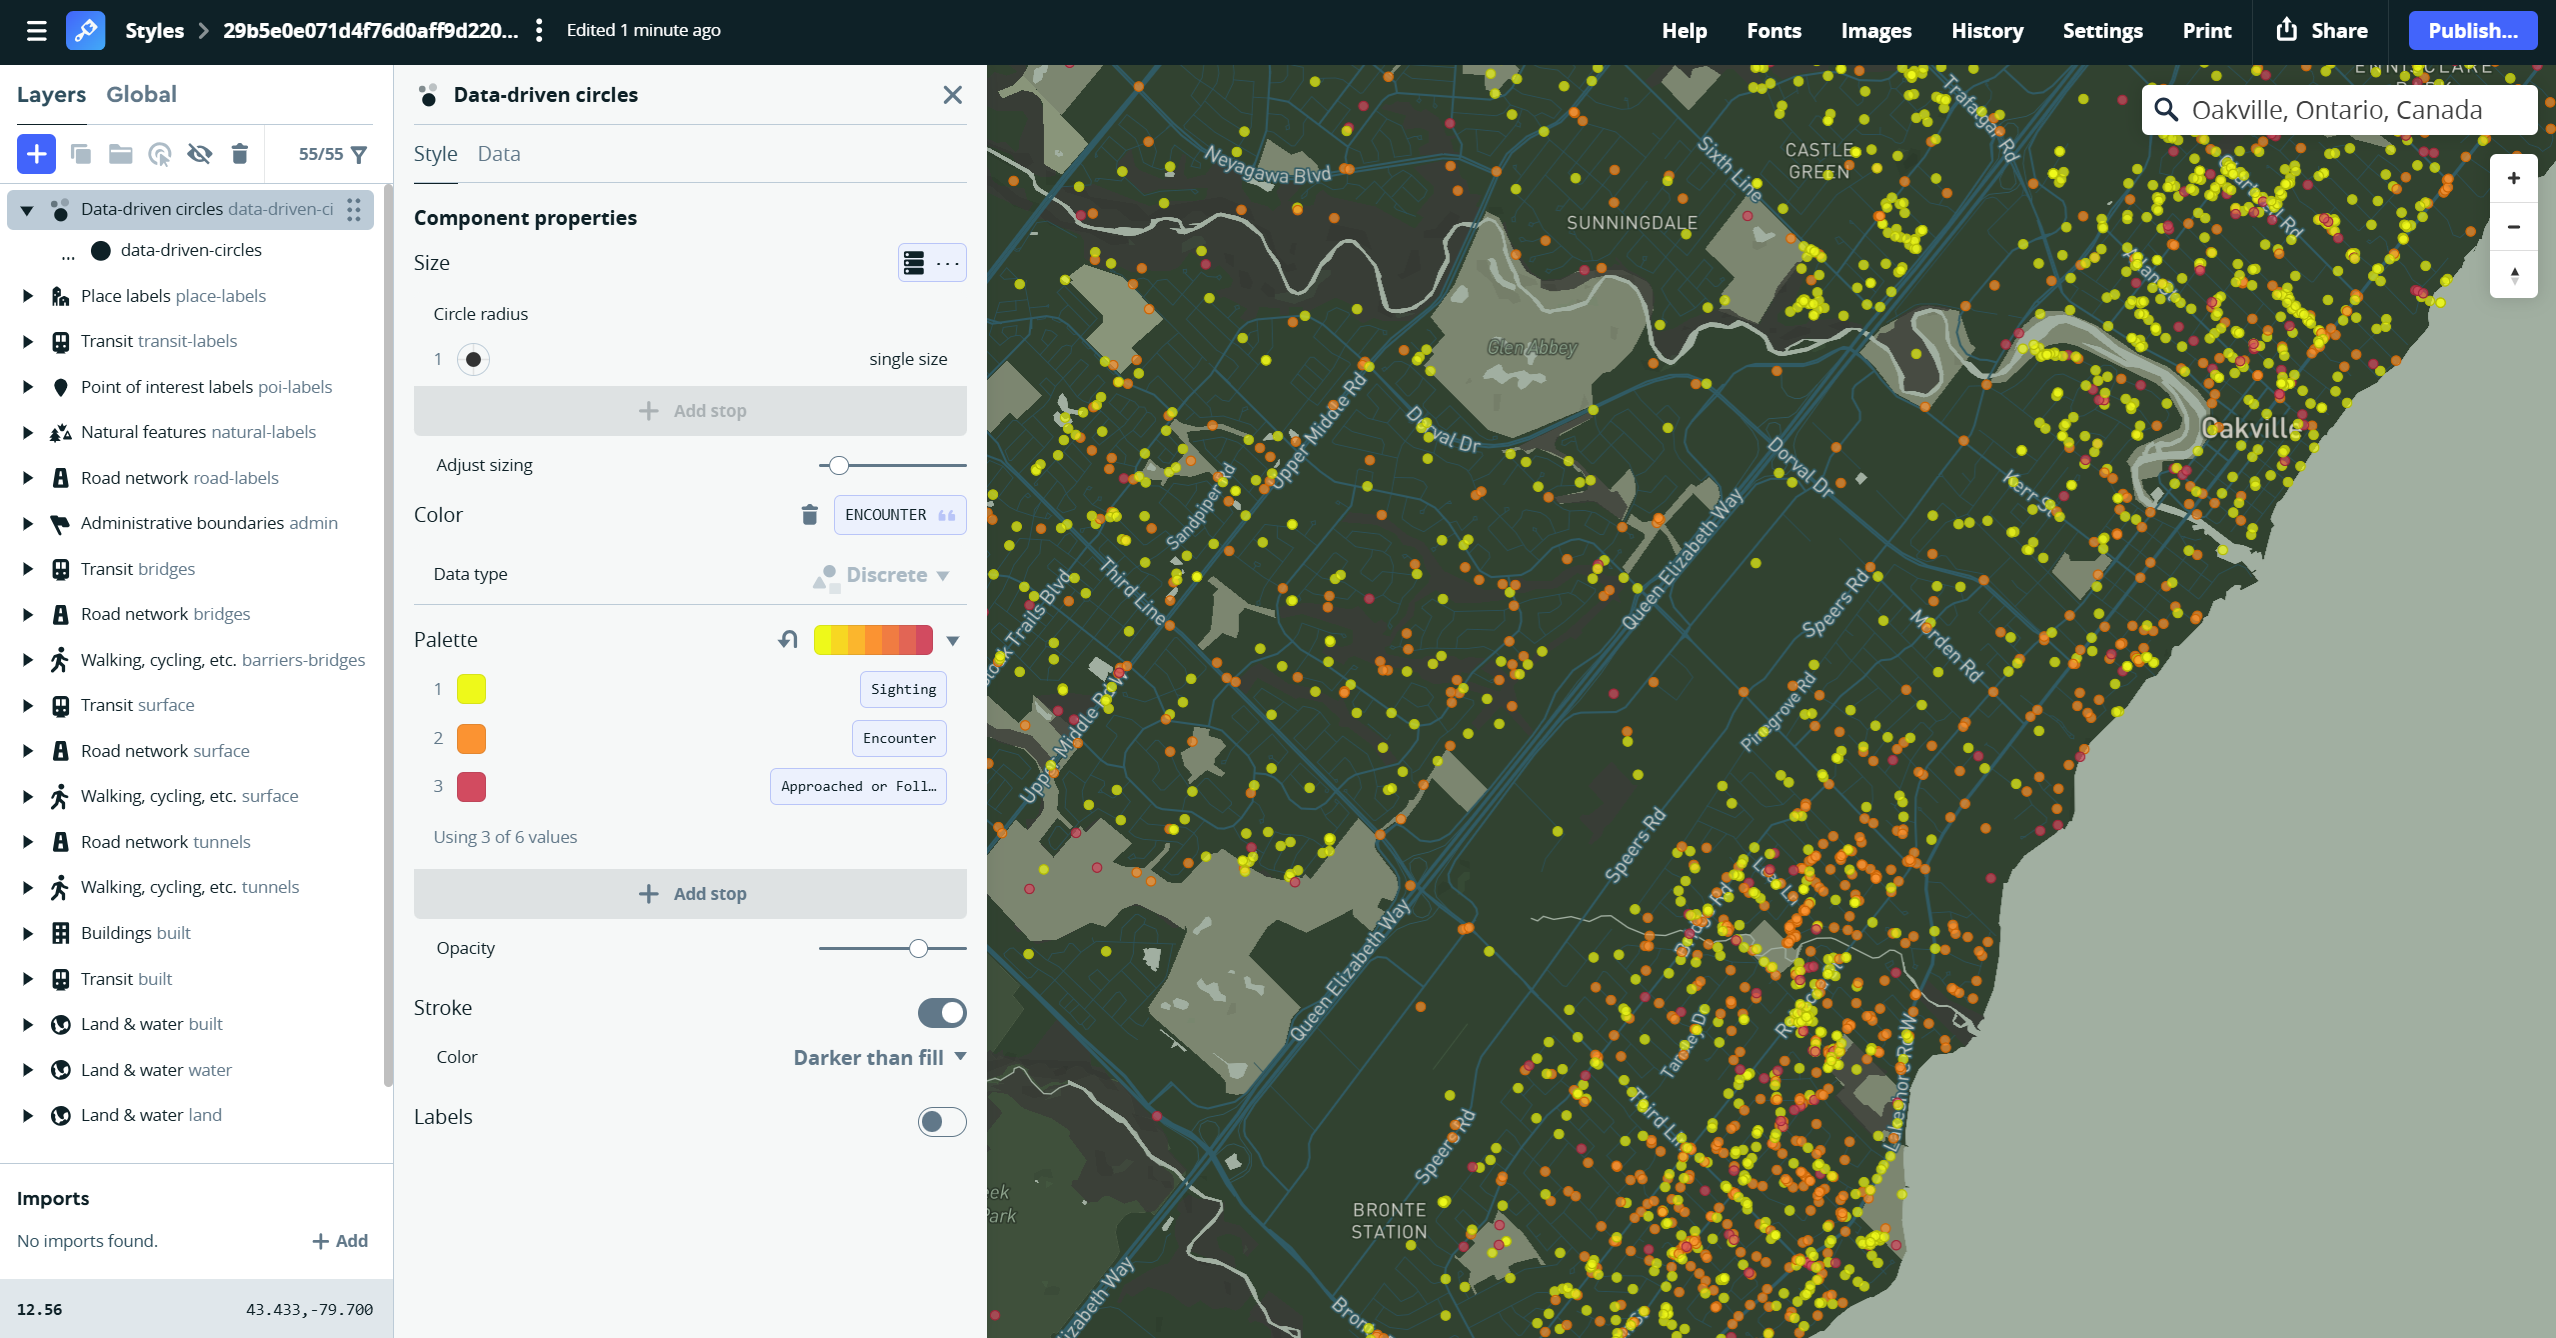Click the yellow Sighting color swatch
2556x1338 pixels.
coord(471,688)
